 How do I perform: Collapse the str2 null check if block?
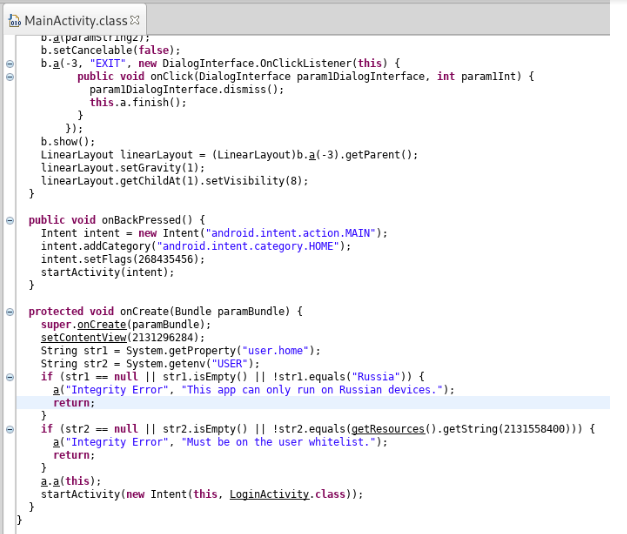(10, 430)
